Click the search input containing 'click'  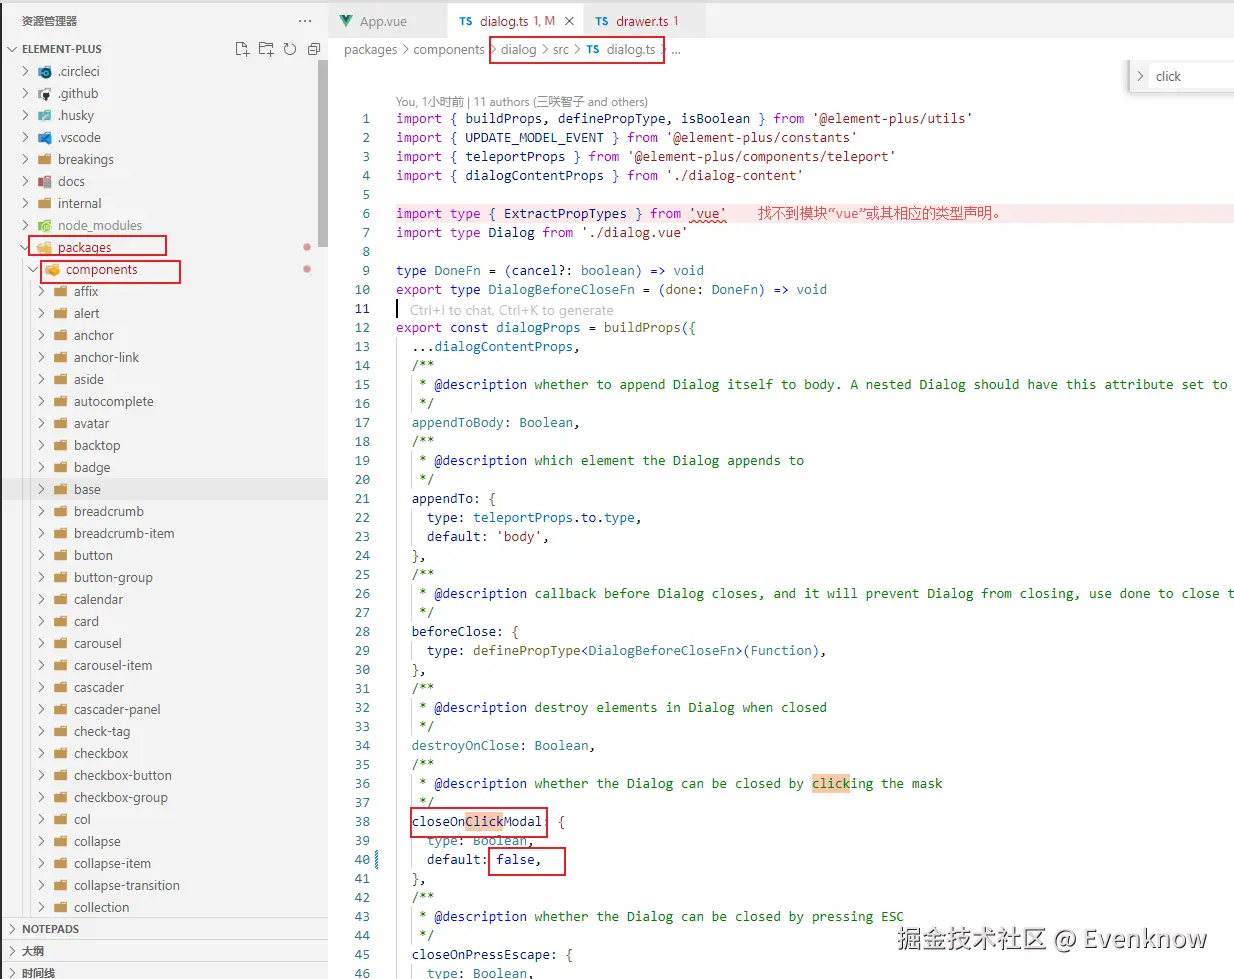click(1192, 76)
